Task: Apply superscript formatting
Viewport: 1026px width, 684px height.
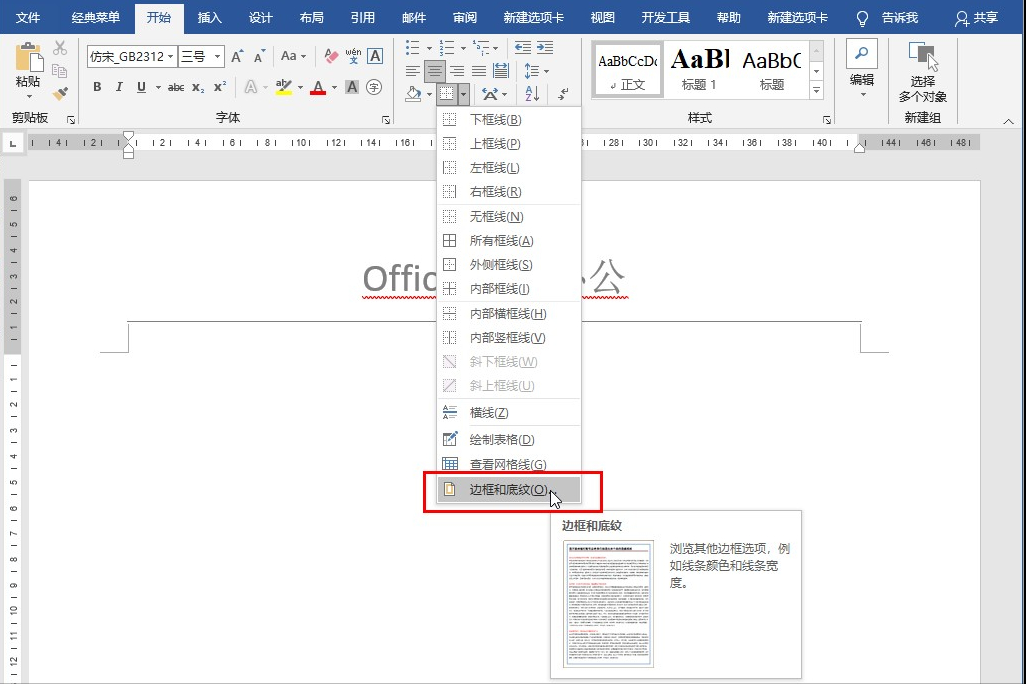Action: (220, 87)
